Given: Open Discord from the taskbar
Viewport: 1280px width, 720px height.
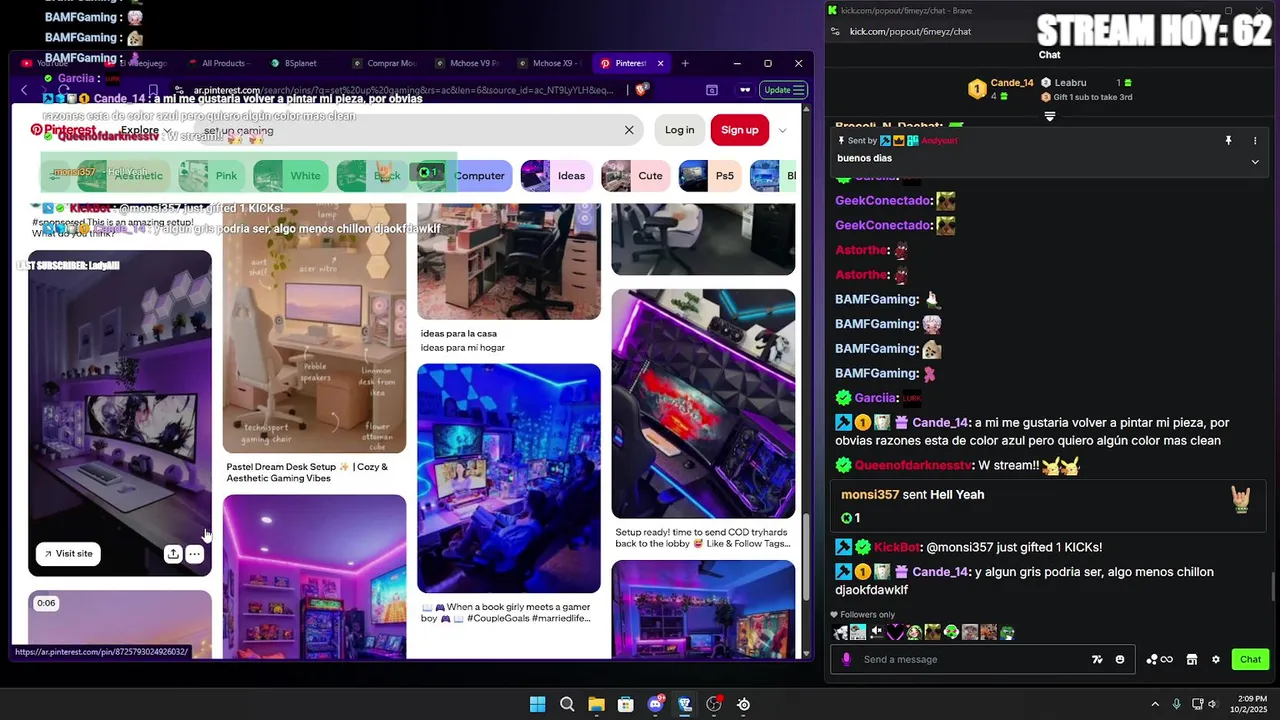Looking at the screenshot, I should tap(656, 704).
